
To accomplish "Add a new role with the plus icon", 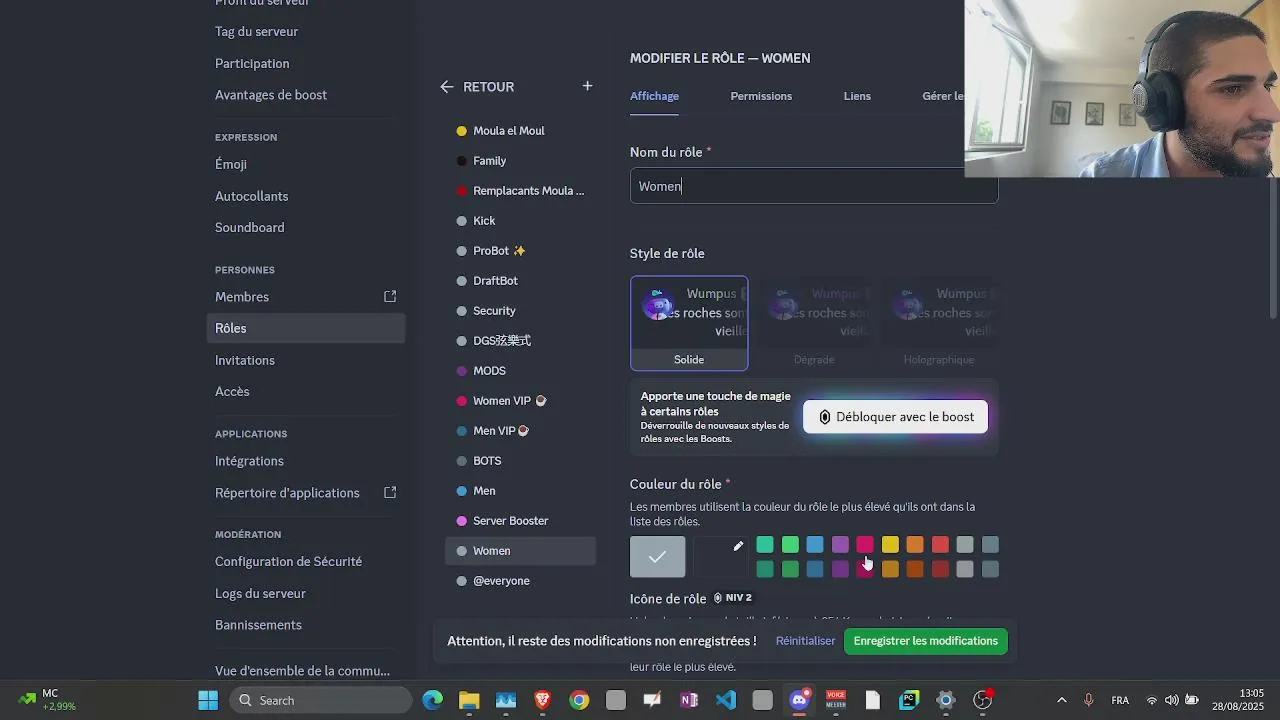I will (x=587, y=86).
